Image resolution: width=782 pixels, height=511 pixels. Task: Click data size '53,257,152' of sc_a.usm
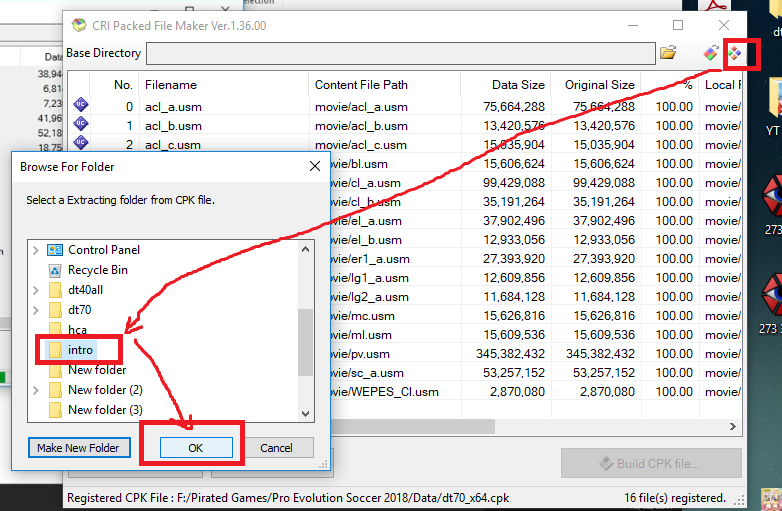click(514, 372)
